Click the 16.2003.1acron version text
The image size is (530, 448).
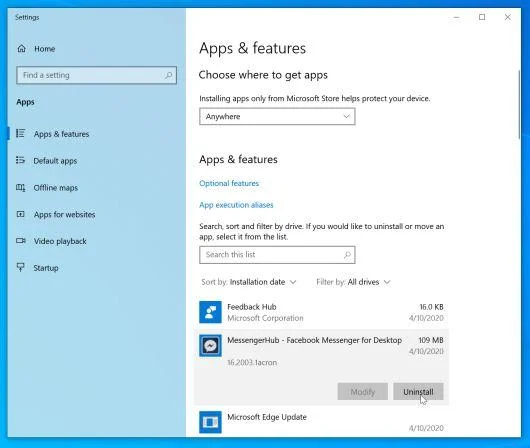click(x=252, y=362)
